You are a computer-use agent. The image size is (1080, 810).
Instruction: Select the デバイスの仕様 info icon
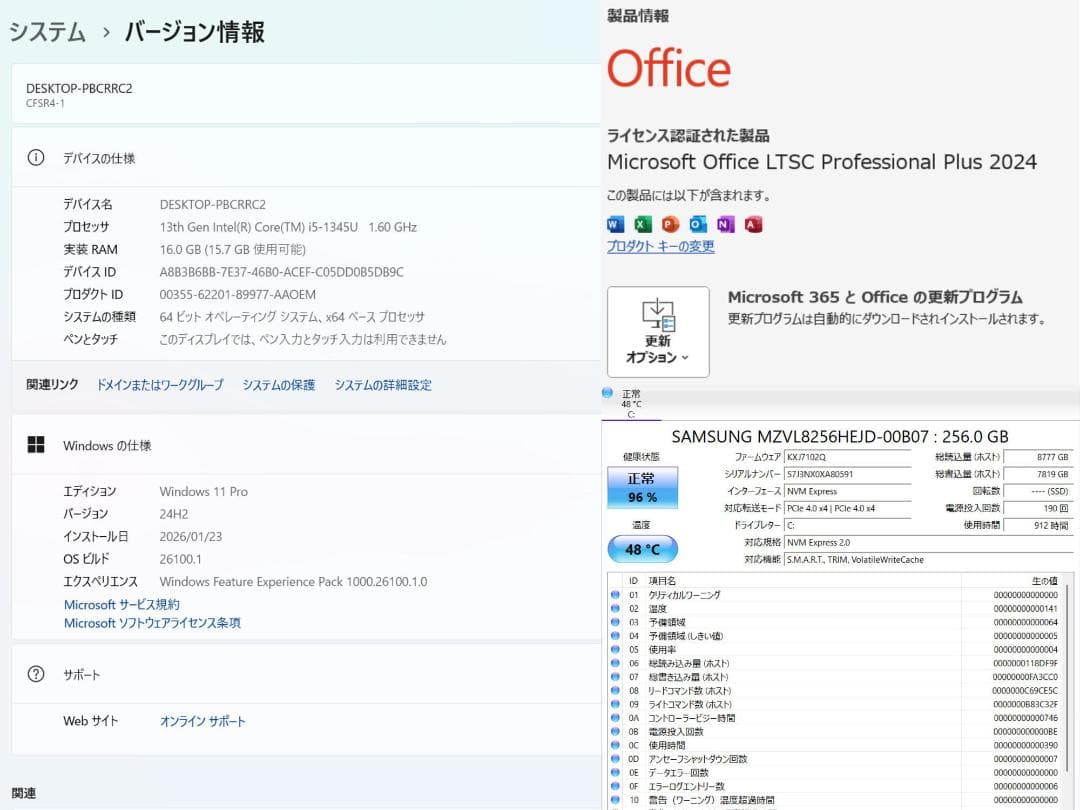37,157
